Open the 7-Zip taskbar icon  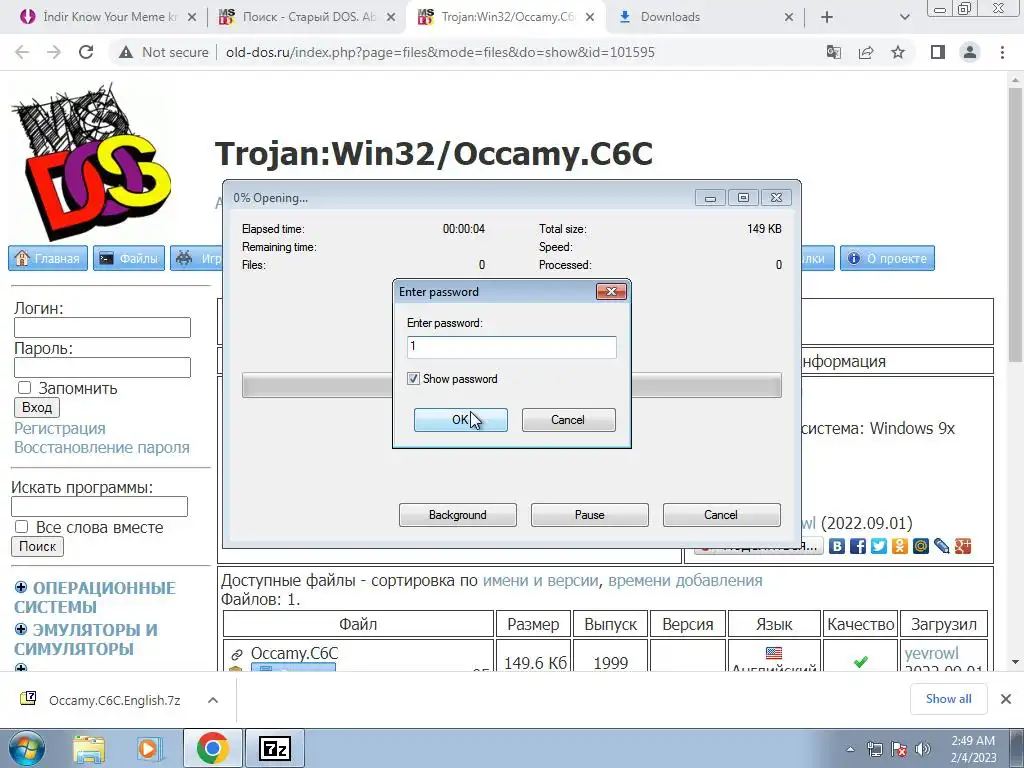(274, 748)
